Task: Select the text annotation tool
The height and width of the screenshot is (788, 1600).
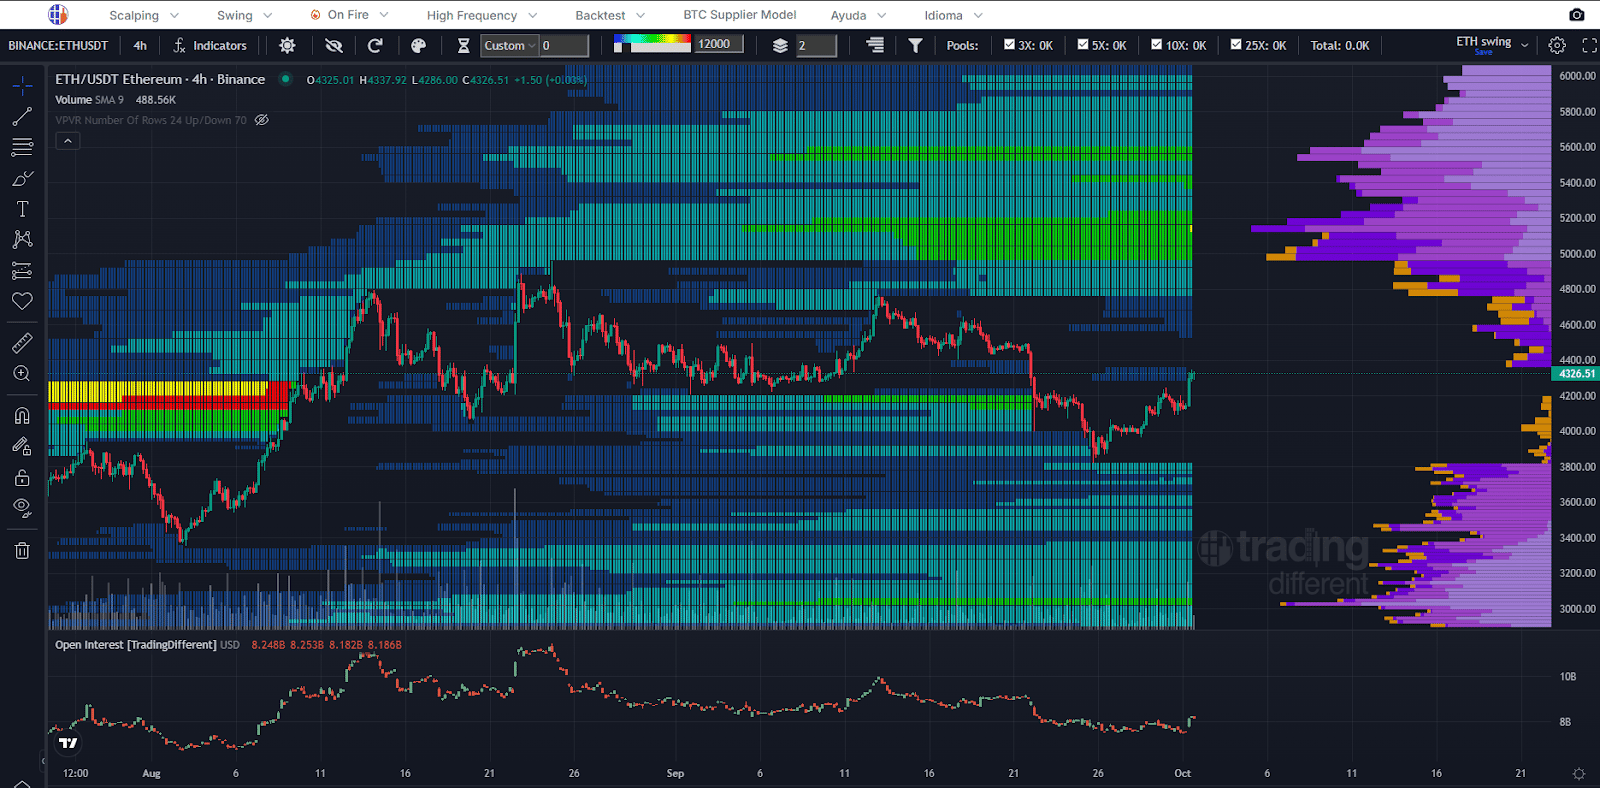Action: click(22, 209)
